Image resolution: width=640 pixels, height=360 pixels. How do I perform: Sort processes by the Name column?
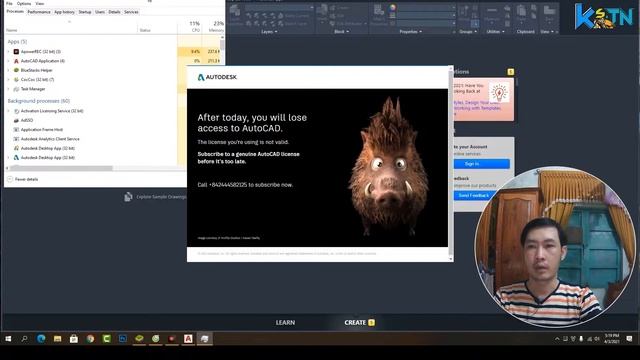11,30
